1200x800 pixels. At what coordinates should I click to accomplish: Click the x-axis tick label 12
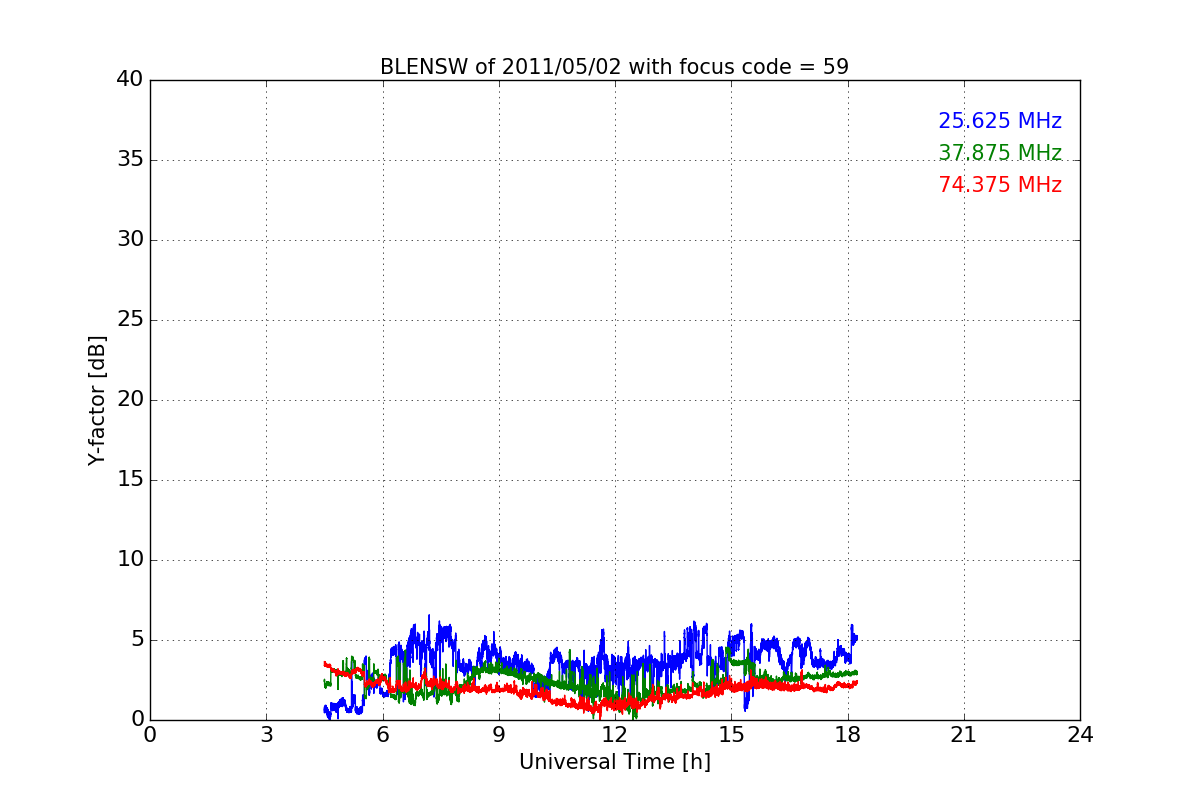point(615,734)
